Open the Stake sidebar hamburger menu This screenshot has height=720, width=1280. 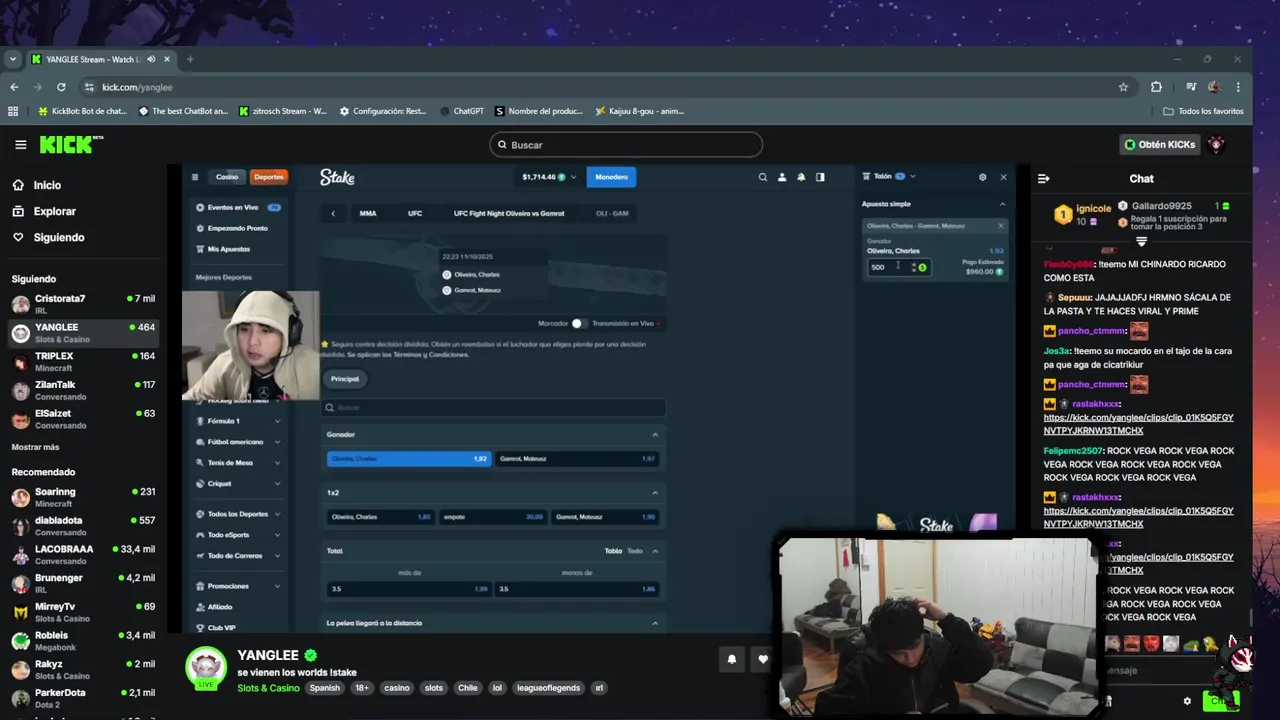pyautogui.click(x=195, y=177)
